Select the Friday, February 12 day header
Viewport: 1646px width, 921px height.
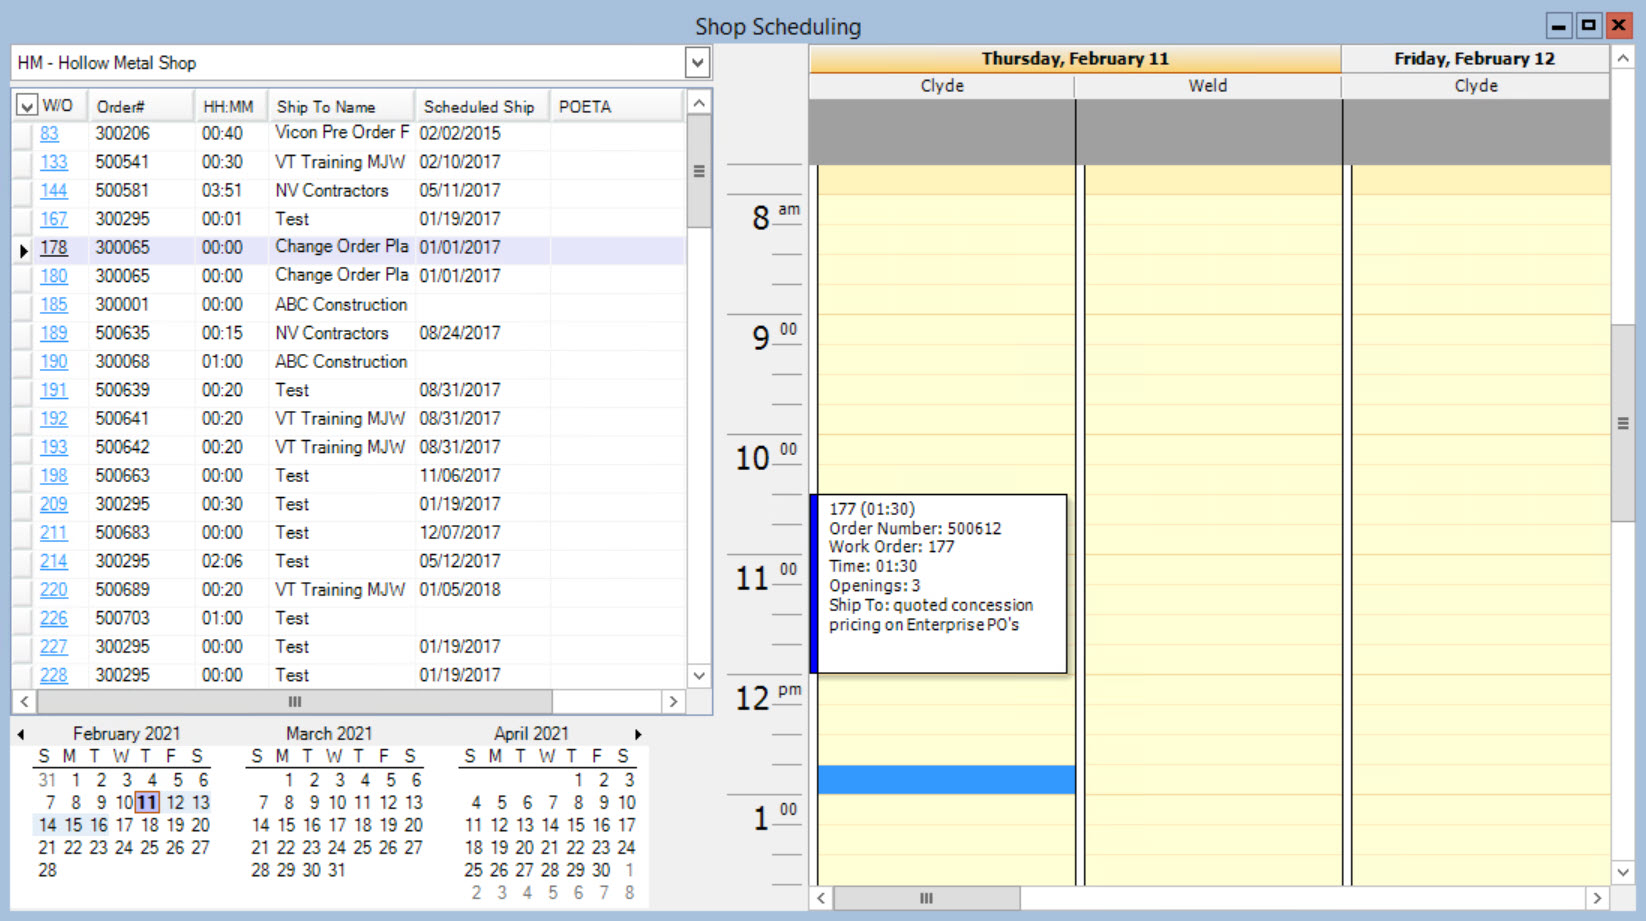(x=1475, y=59)
